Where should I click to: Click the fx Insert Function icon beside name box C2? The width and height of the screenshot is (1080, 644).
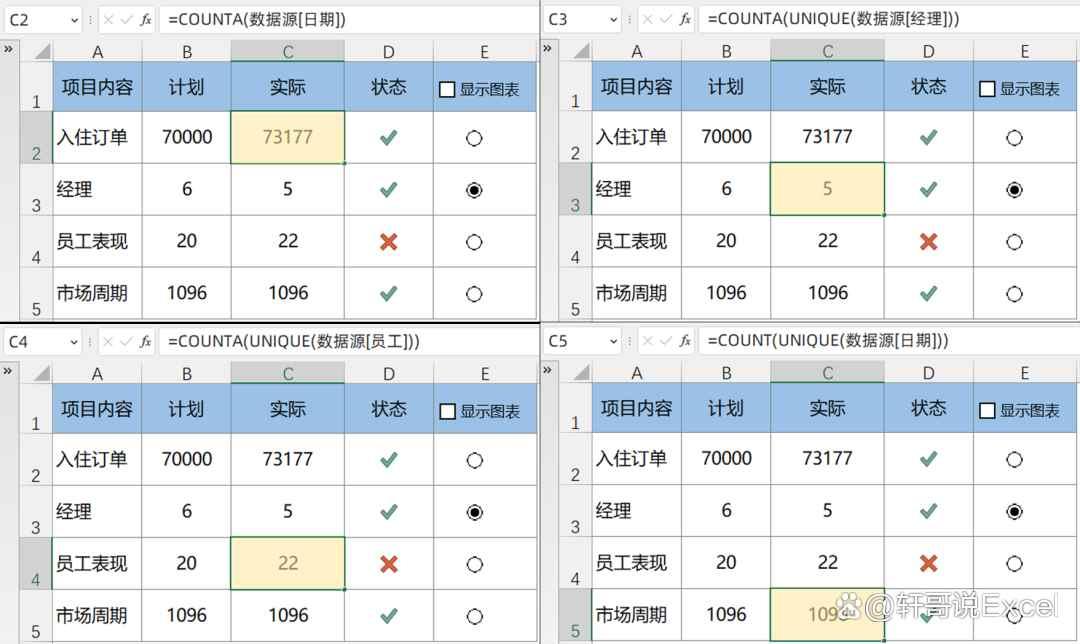145,20
